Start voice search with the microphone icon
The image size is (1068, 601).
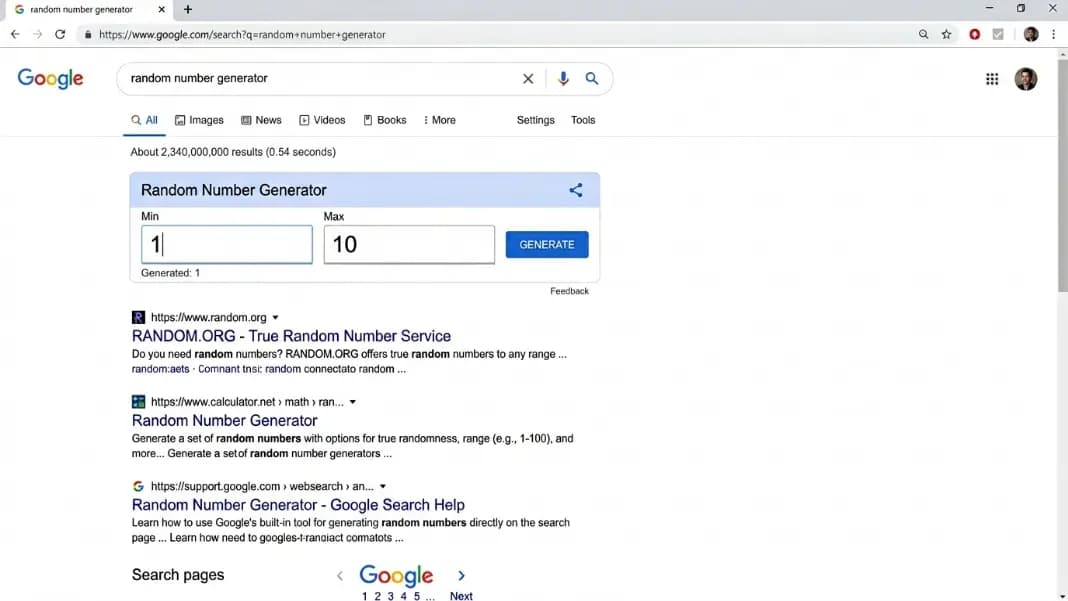click(563, 78)
